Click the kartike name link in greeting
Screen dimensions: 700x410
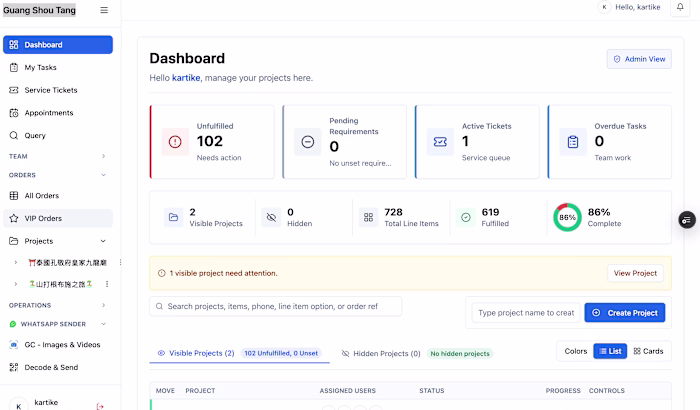(186, 78)
